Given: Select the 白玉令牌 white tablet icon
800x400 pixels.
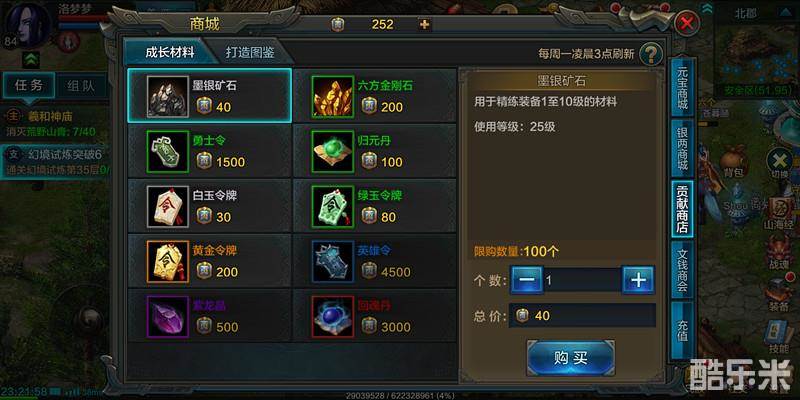Looking at the screenshot, I should [168, 207].
